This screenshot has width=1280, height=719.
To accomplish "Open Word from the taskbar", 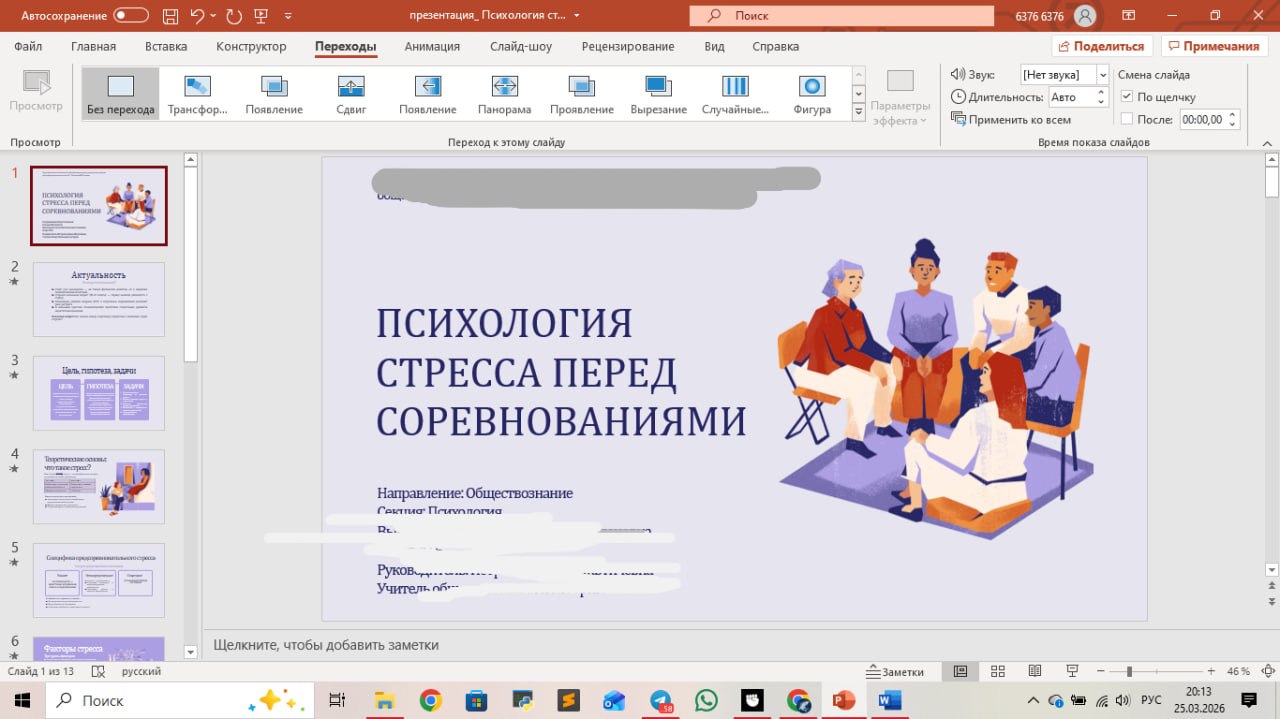I will (x=889, y=701).
